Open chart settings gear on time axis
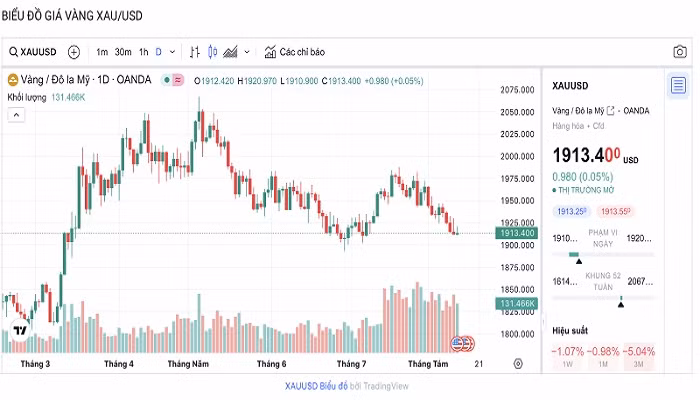This screenshot has width=700, height=400. click(x=517, y=364)
